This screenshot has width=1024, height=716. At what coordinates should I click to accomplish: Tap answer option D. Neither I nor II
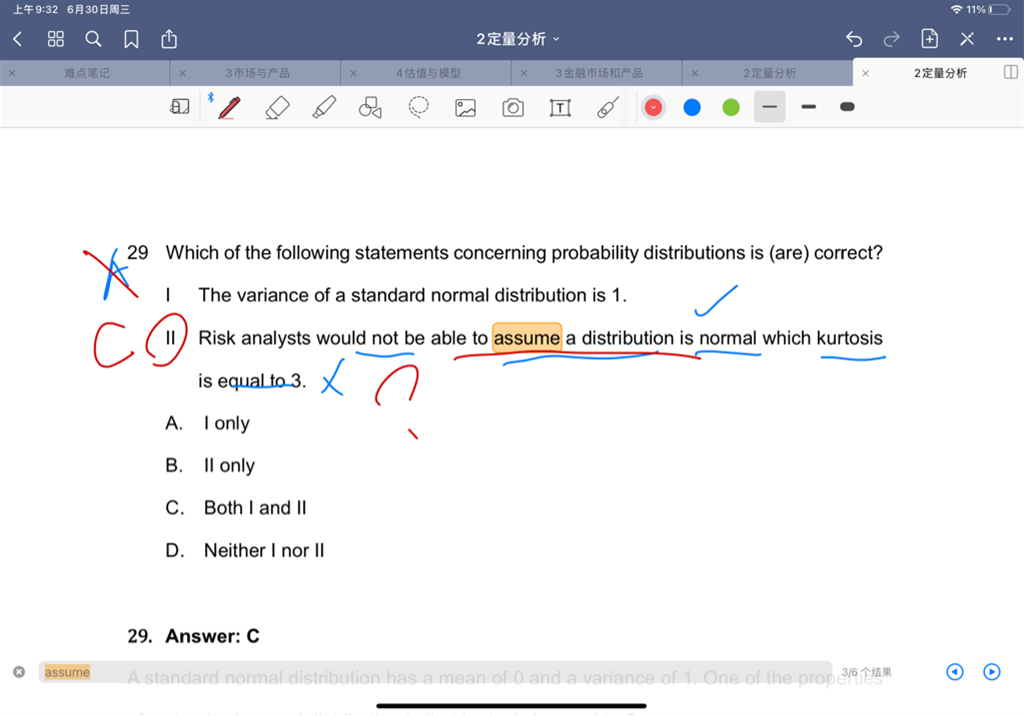pyautogui.click(x=245, y=550)
